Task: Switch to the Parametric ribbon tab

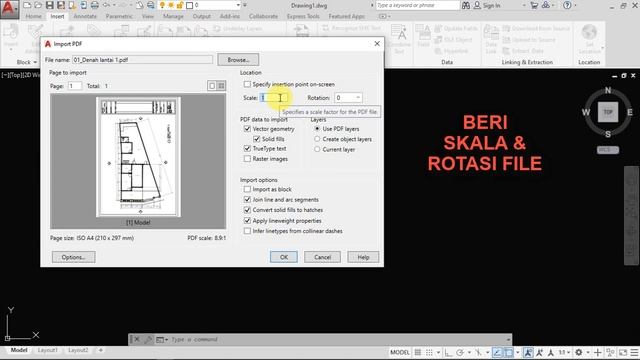Action: (119, 16)
